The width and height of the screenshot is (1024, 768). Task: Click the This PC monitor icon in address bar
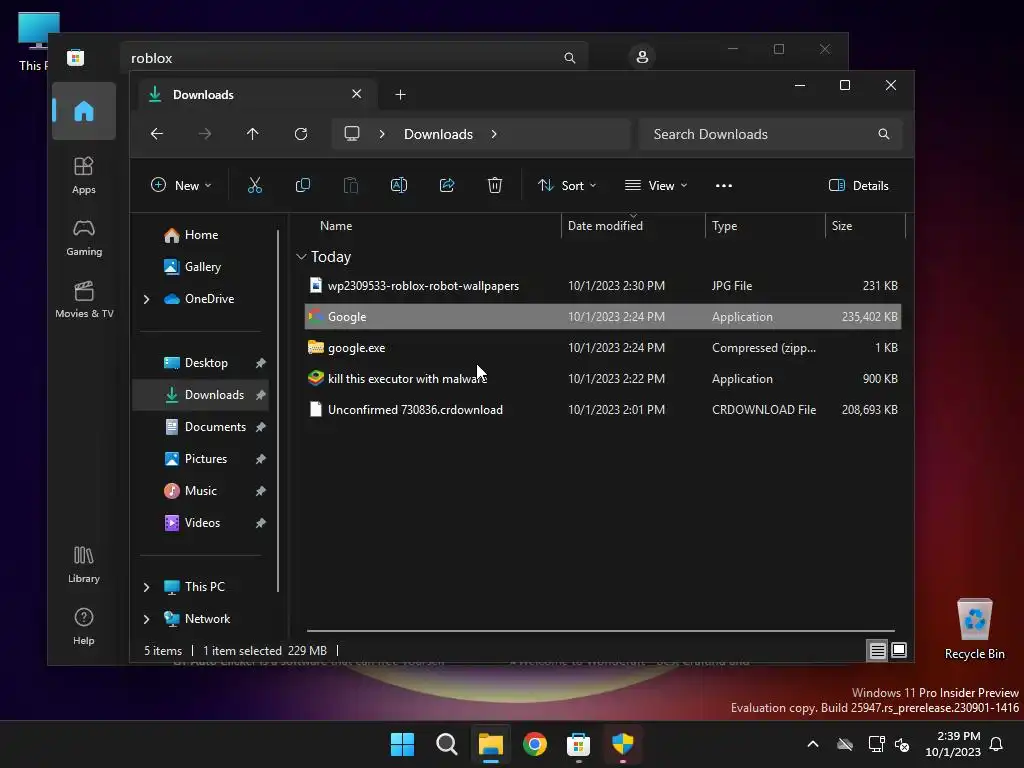[352, 134]
